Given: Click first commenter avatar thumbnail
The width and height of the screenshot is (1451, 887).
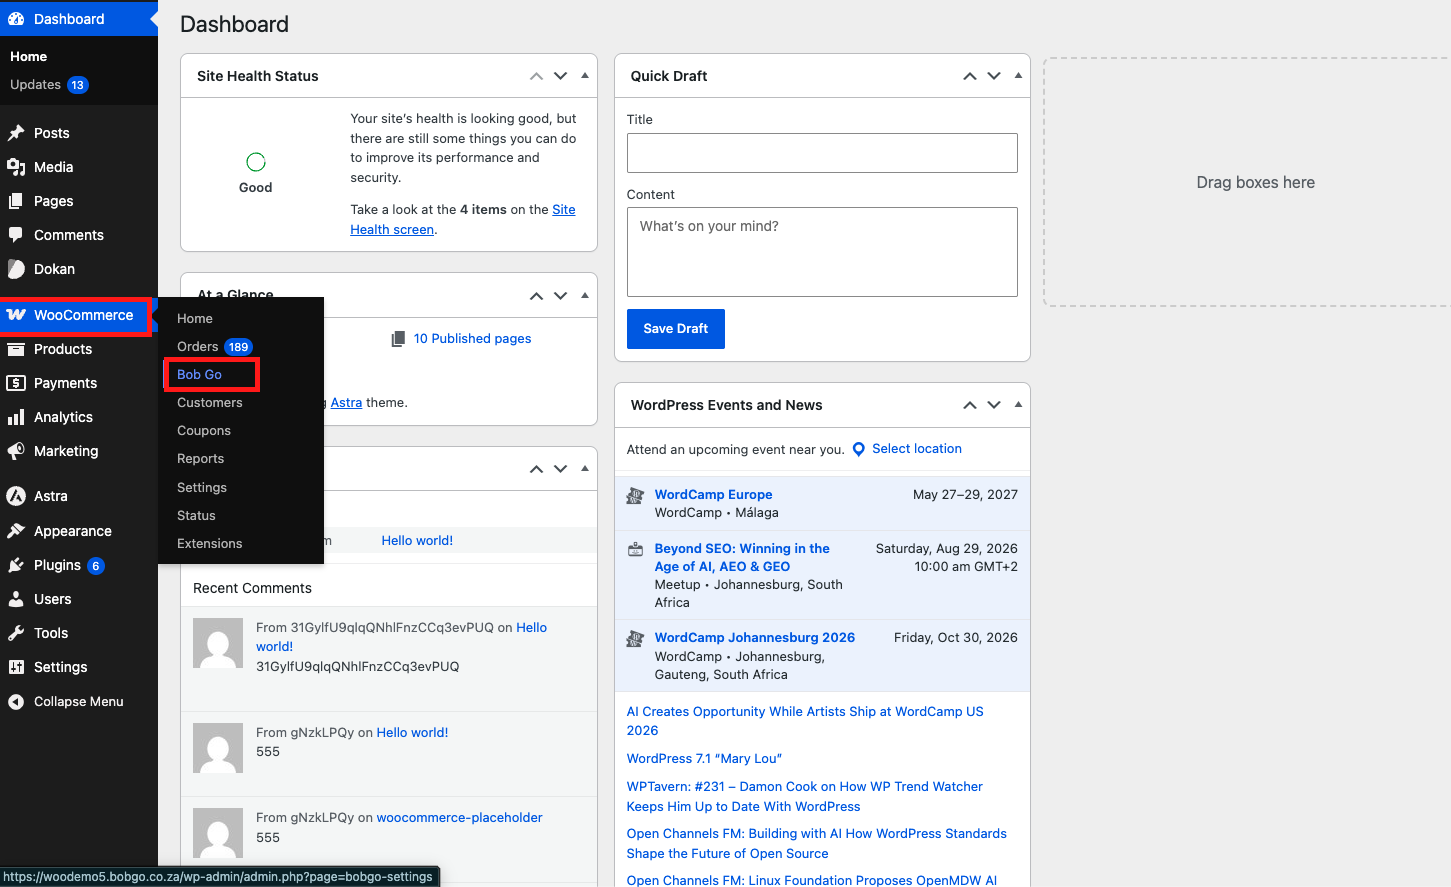Looking at the screenshot, I should pyautogui.click(x=218, y=643).
